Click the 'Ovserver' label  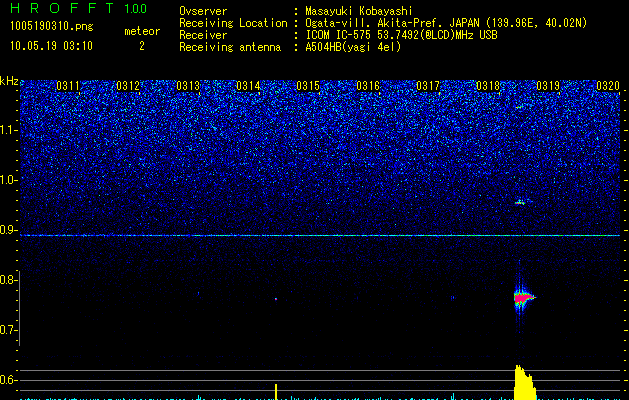tap(203, 11)
